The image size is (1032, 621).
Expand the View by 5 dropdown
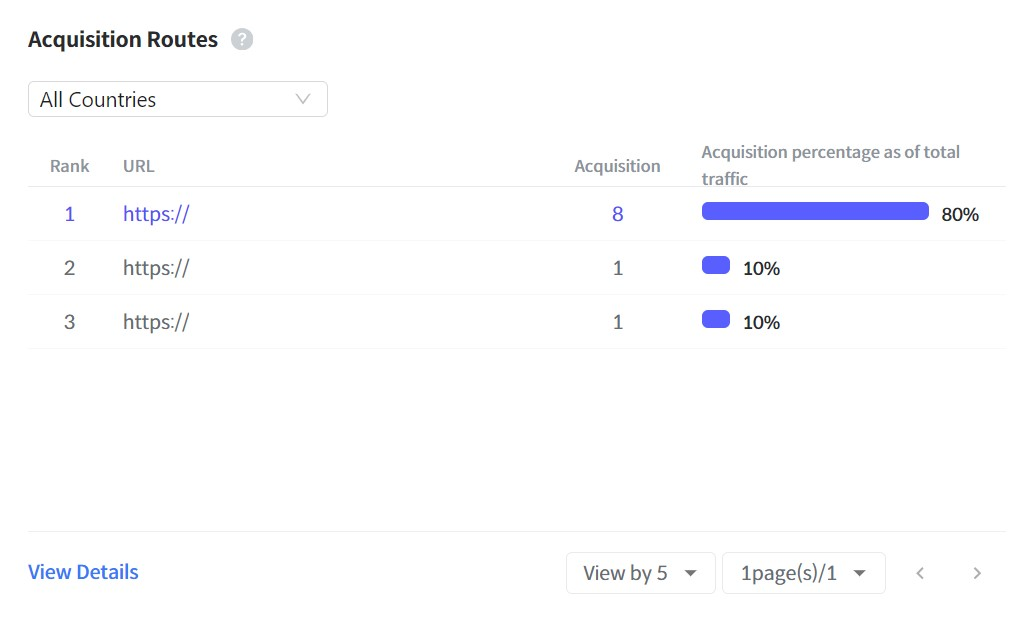640,573
